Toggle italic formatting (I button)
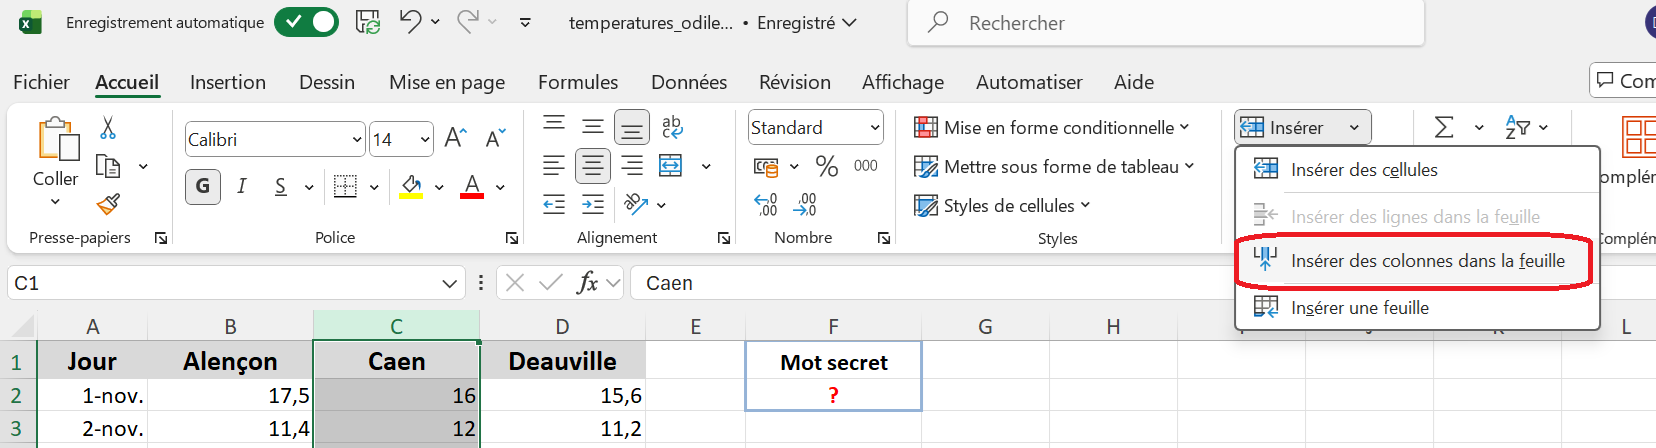Screen dimensions: 1656x448 click(242, 186)
